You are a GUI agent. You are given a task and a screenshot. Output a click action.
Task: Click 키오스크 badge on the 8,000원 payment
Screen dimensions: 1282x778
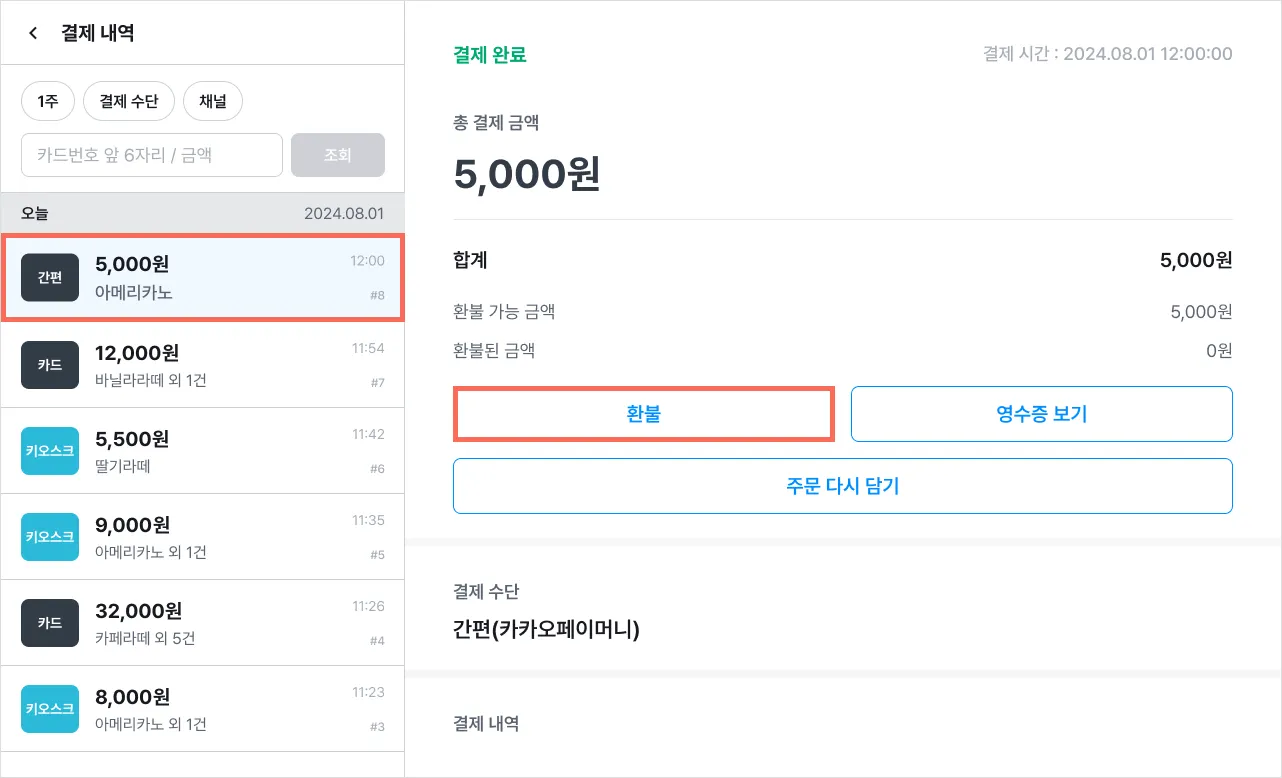click(x=50, y=709)
